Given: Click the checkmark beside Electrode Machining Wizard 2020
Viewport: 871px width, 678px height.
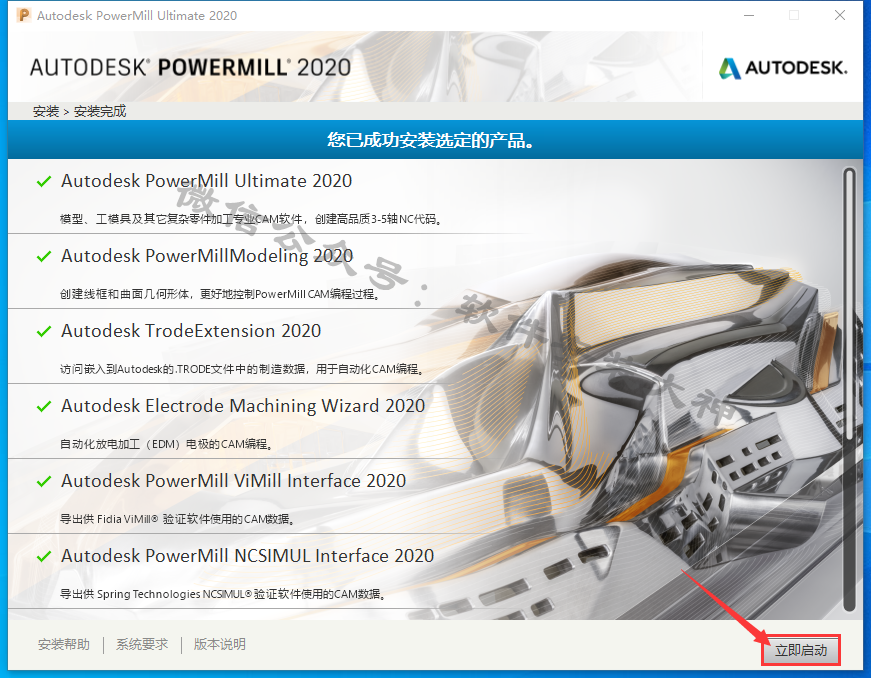Looking at the screenshot, I should (x=44, y=406).
